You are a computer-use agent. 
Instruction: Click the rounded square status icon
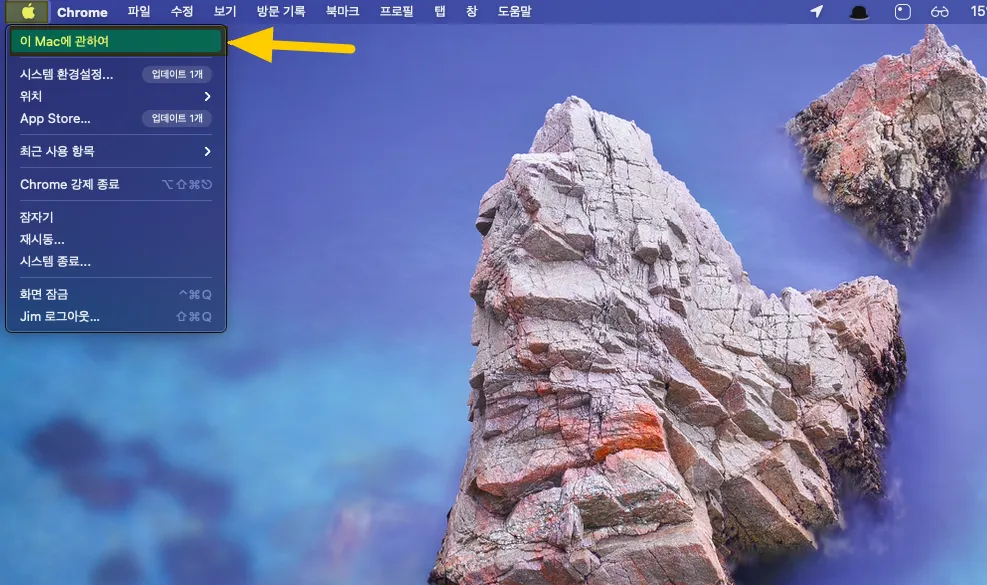tap(903, 12)
